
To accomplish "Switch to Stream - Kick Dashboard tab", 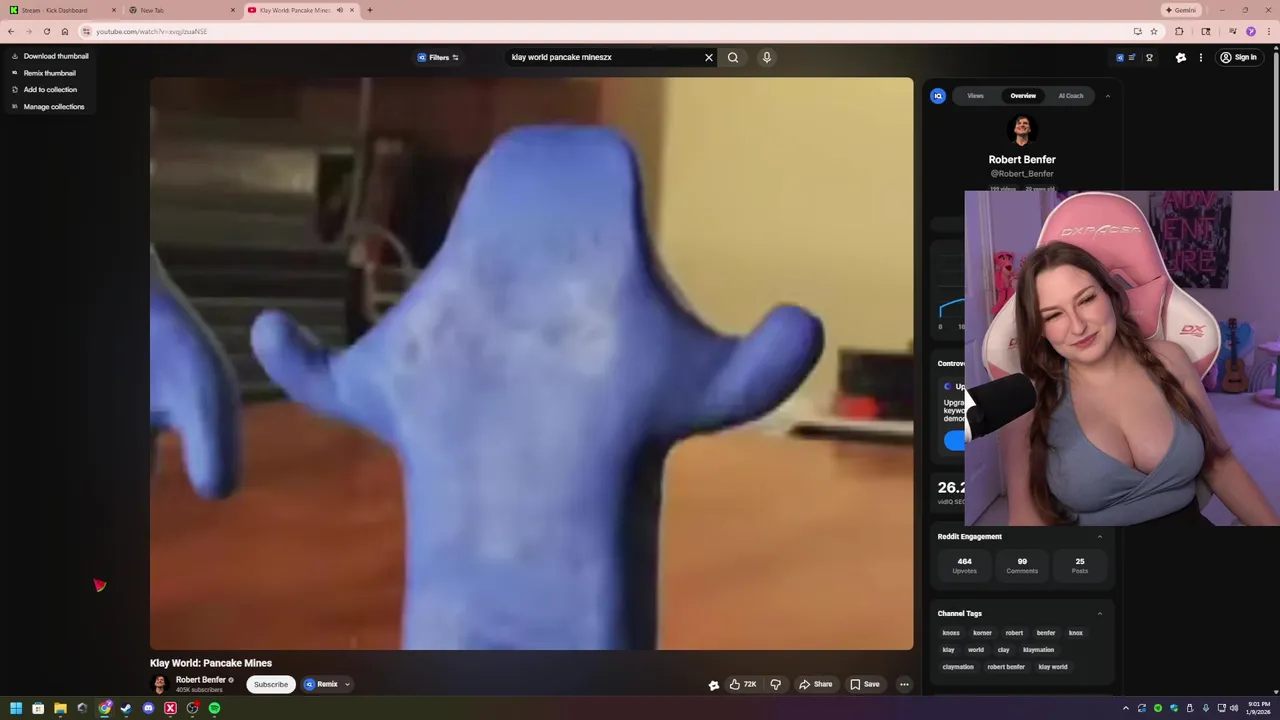I will (60, 10).
